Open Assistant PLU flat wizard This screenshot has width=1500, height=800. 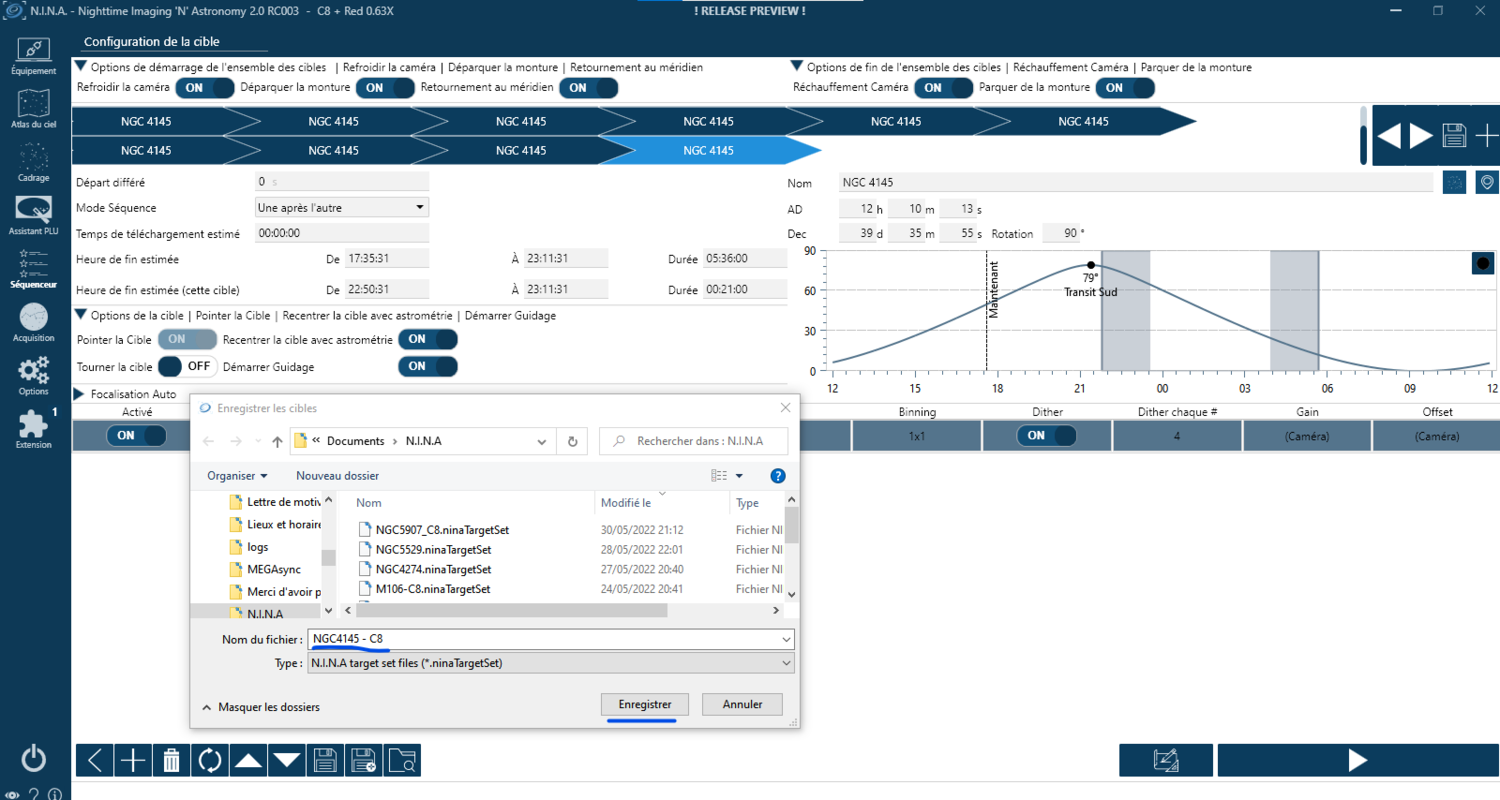tap(34, 215)
